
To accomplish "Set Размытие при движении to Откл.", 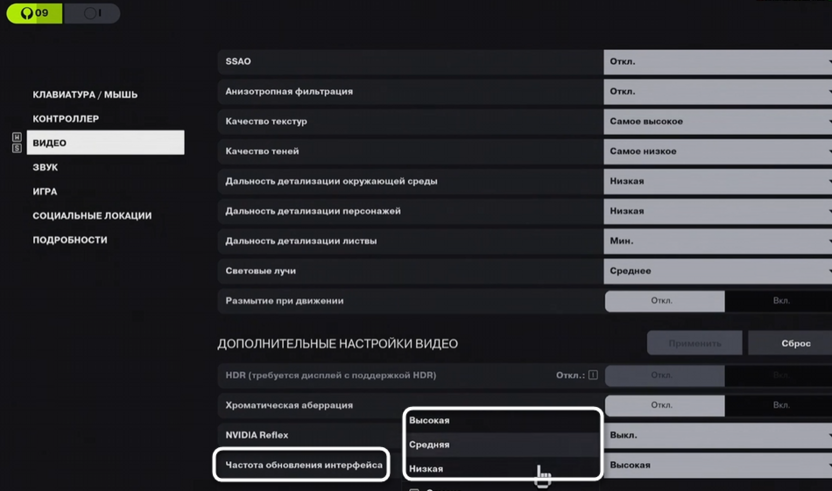I will 664,301.
